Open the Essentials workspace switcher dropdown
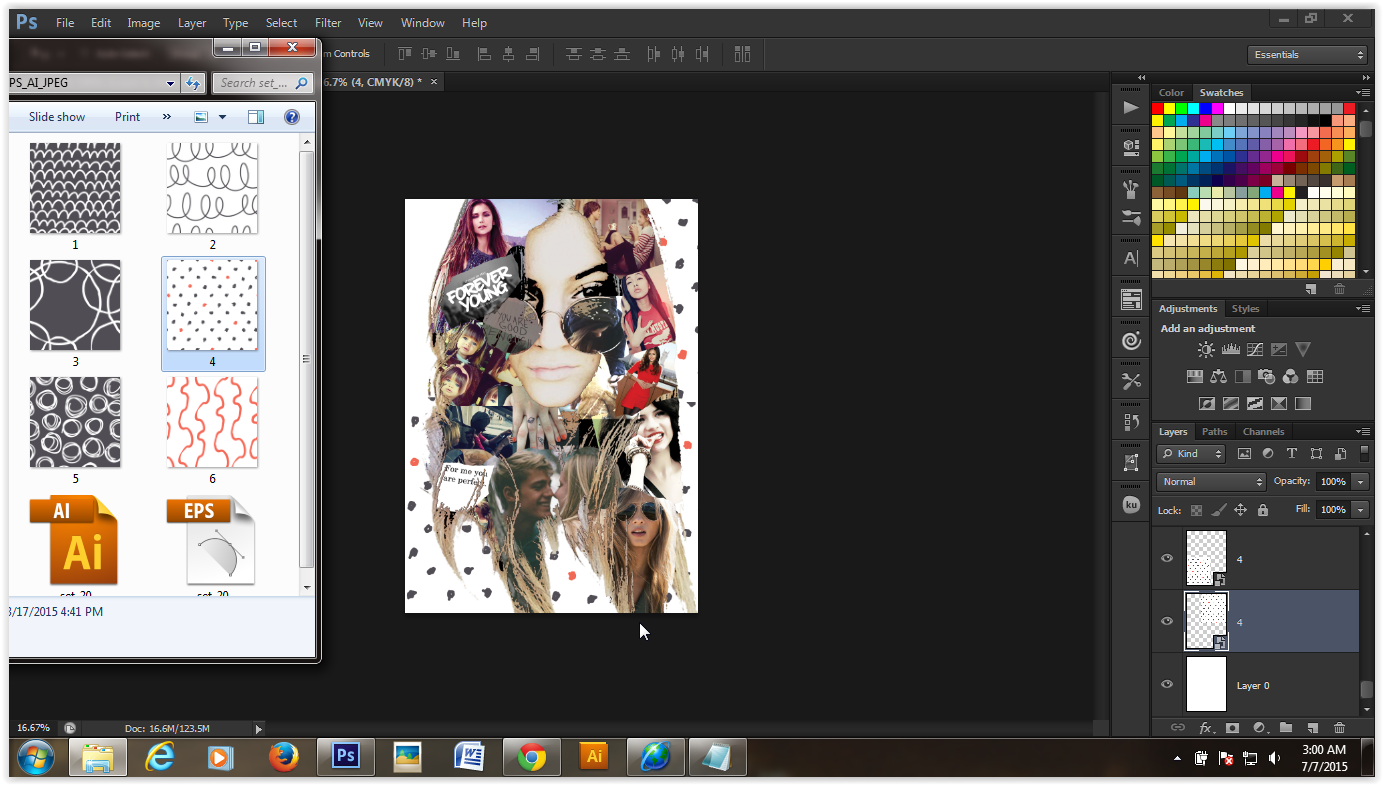The width and height of the screenshot is (1383, 785). [x=1306, y=54]
